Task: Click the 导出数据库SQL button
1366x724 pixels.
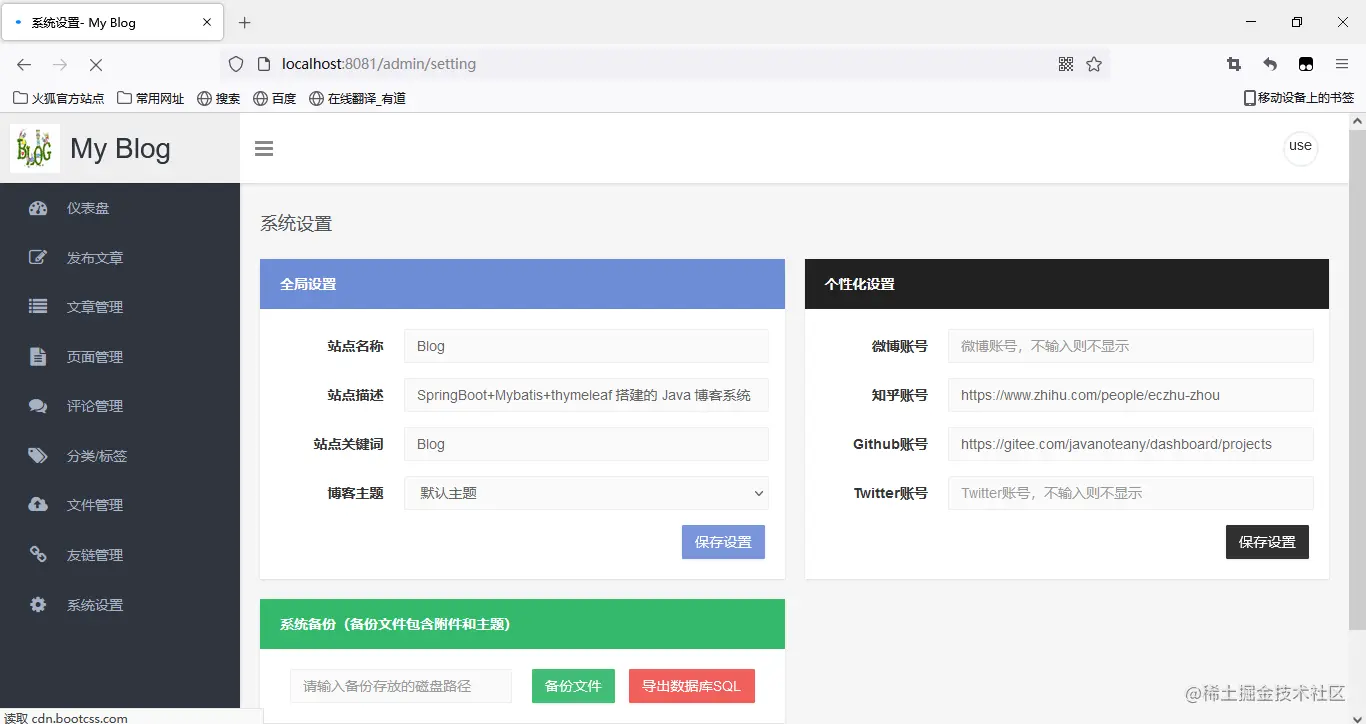Action: point(691,686)
